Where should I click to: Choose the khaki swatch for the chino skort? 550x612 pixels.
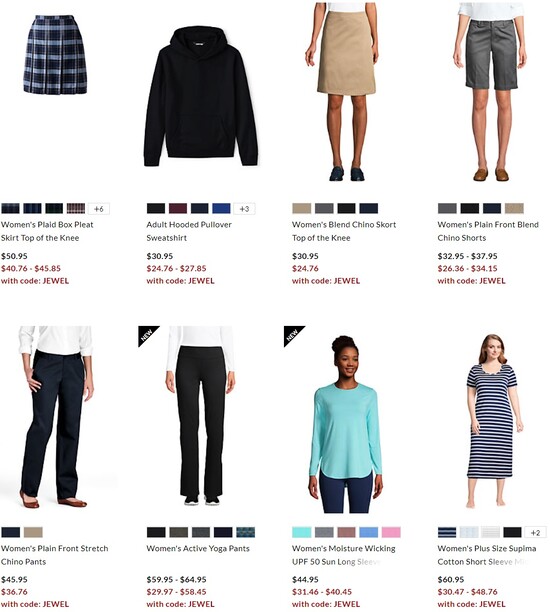pyautogui.click(x=302, y=209)
